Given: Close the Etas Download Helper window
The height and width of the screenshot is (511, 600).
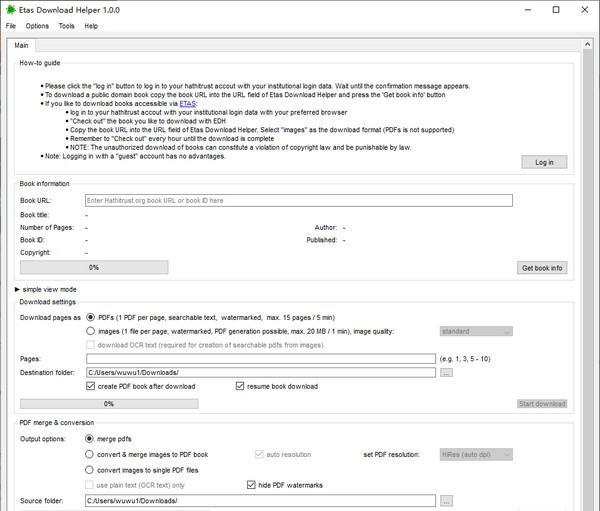Looking at the screenshot, I should [585, 10].
